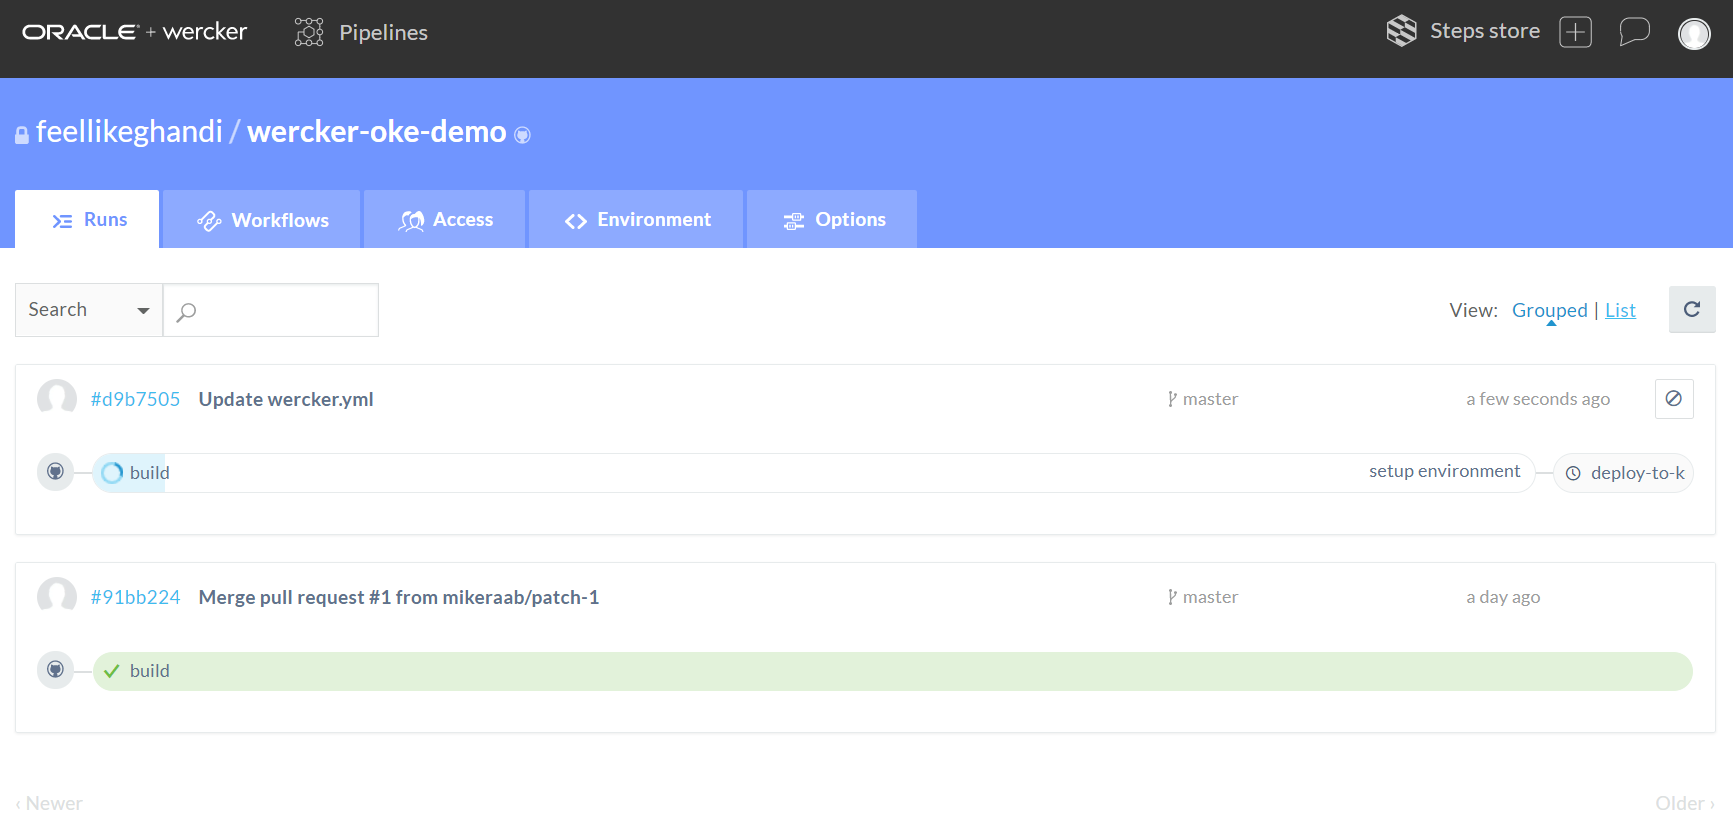Select the List view
This screenshot has width=1733, height=839.
[1620, 310]
